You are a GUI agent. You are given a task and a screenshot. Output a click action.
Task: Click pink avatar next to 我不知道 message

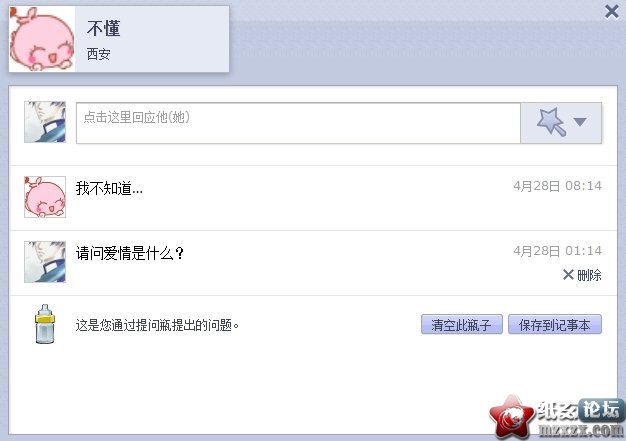point(45,197)
